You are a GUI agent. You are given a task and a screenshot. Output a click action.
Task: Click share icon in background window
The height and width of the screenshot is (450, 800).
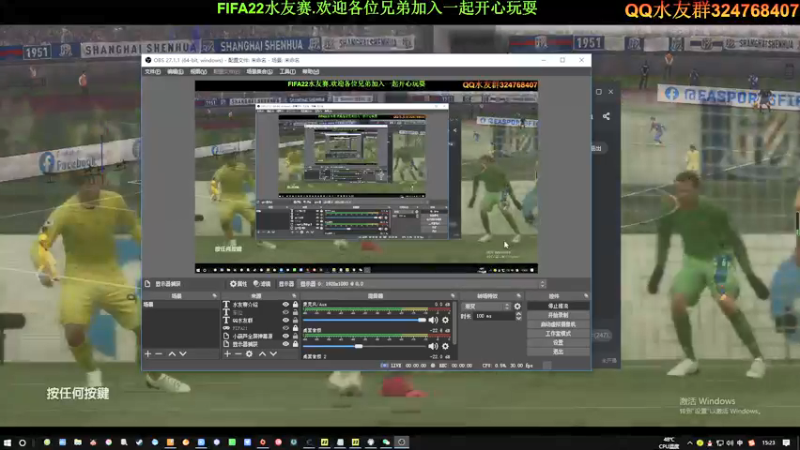point(606,116)
